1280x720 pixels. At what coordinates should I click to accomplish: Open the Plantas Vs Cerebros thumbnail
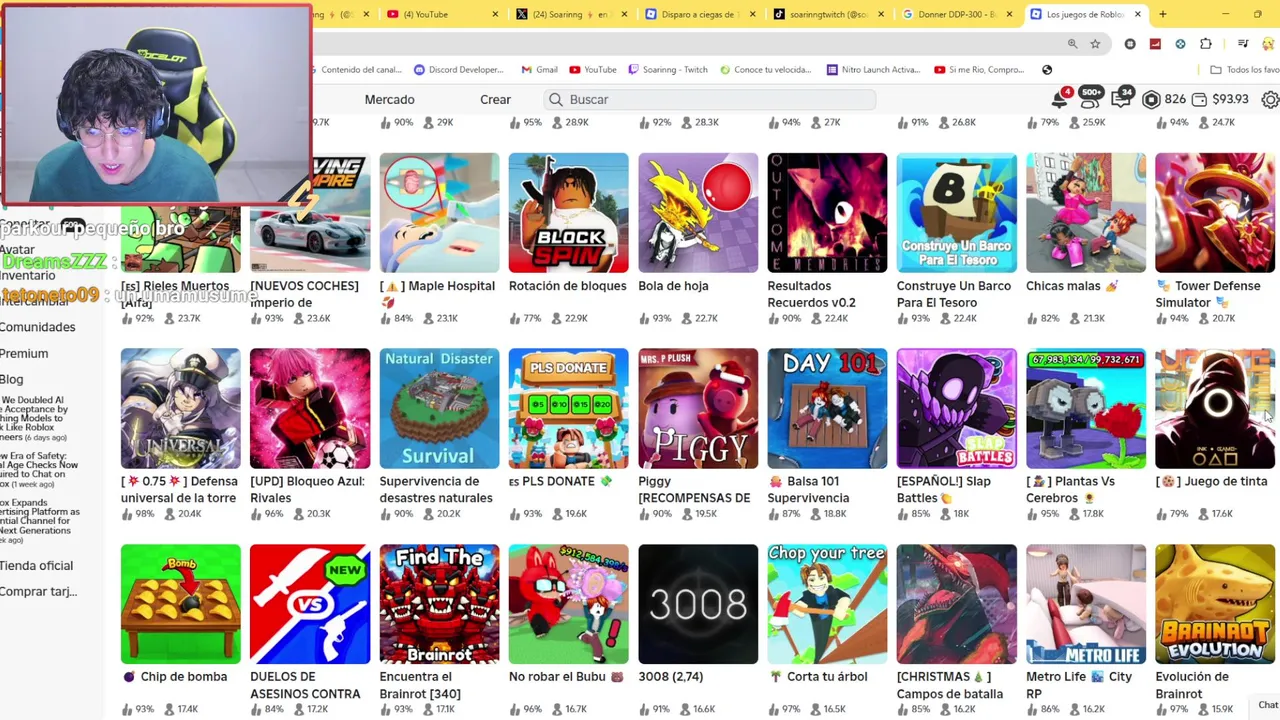[x=1086, y=408]
